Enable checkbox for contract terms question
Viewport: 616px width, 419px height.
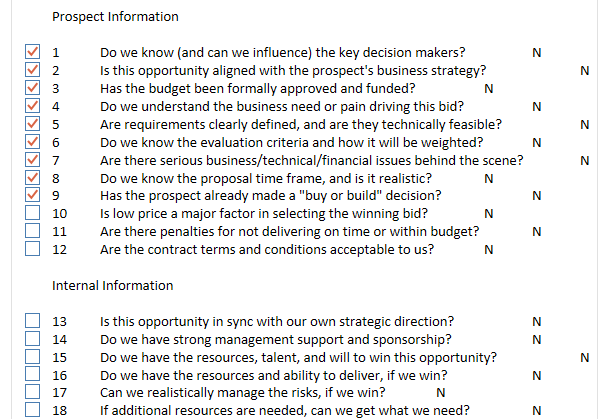tap(33, 250)
